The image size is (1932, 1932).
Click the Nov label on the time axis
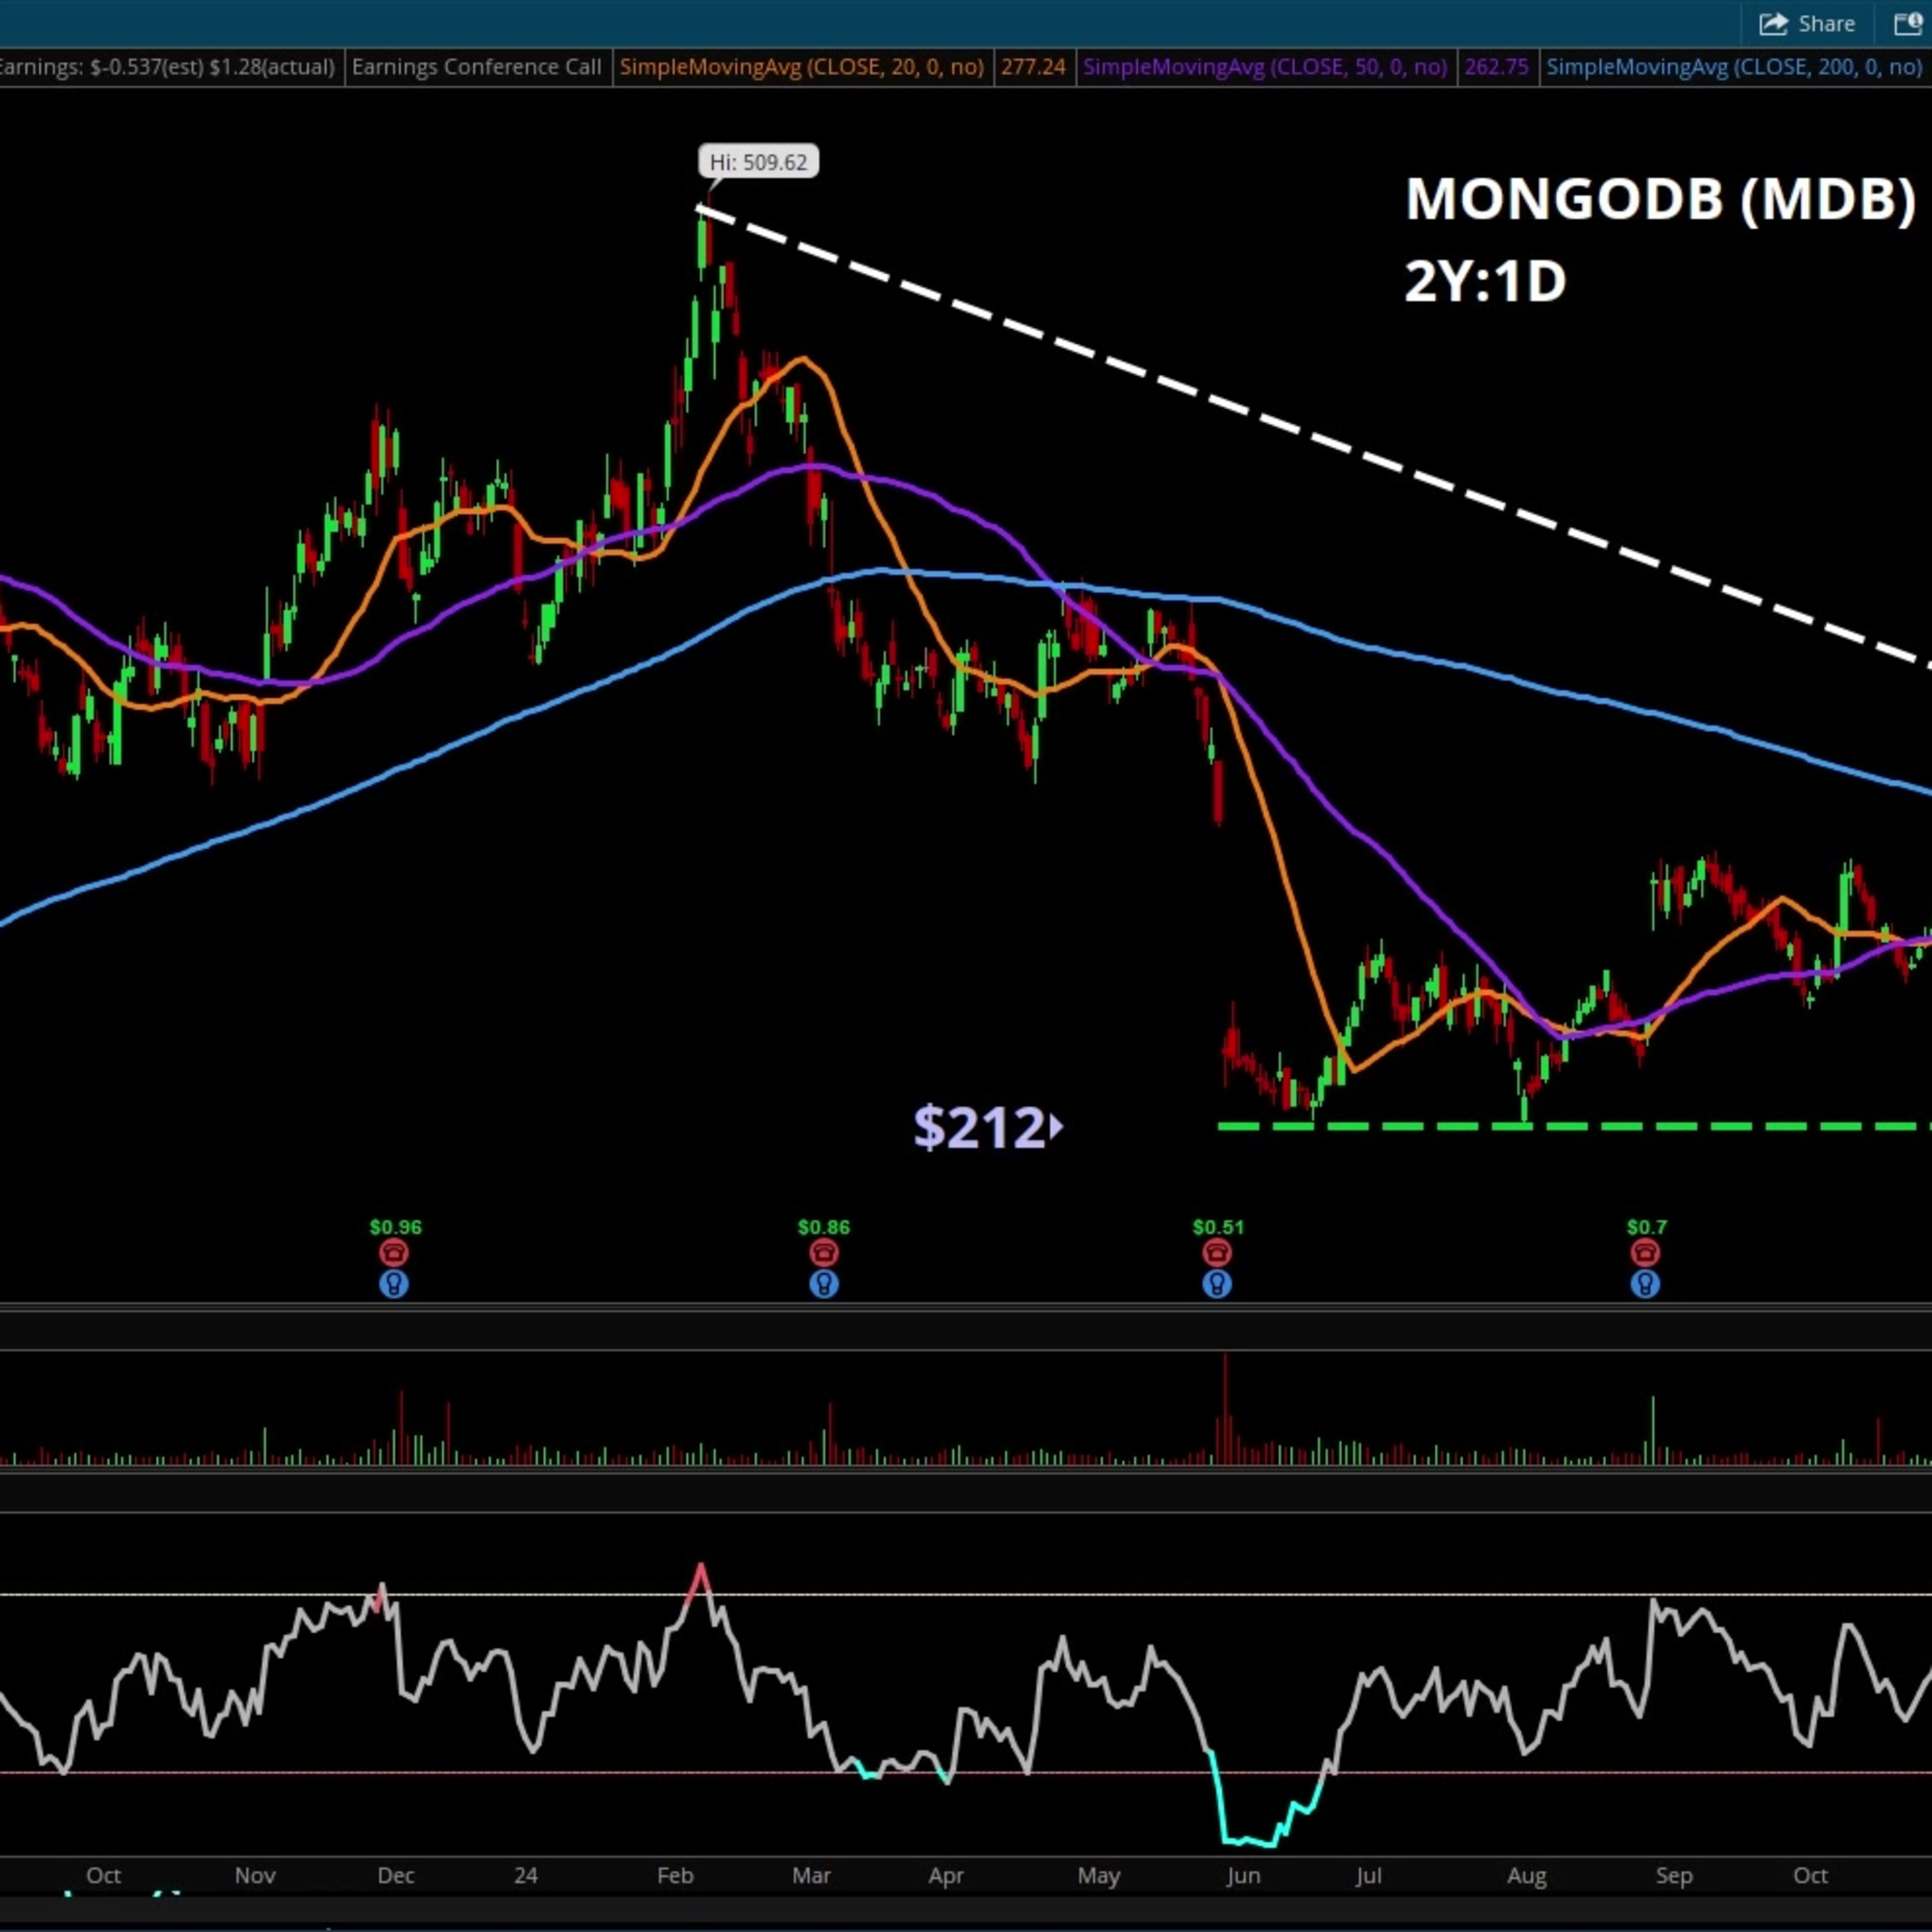[255, 1876]
